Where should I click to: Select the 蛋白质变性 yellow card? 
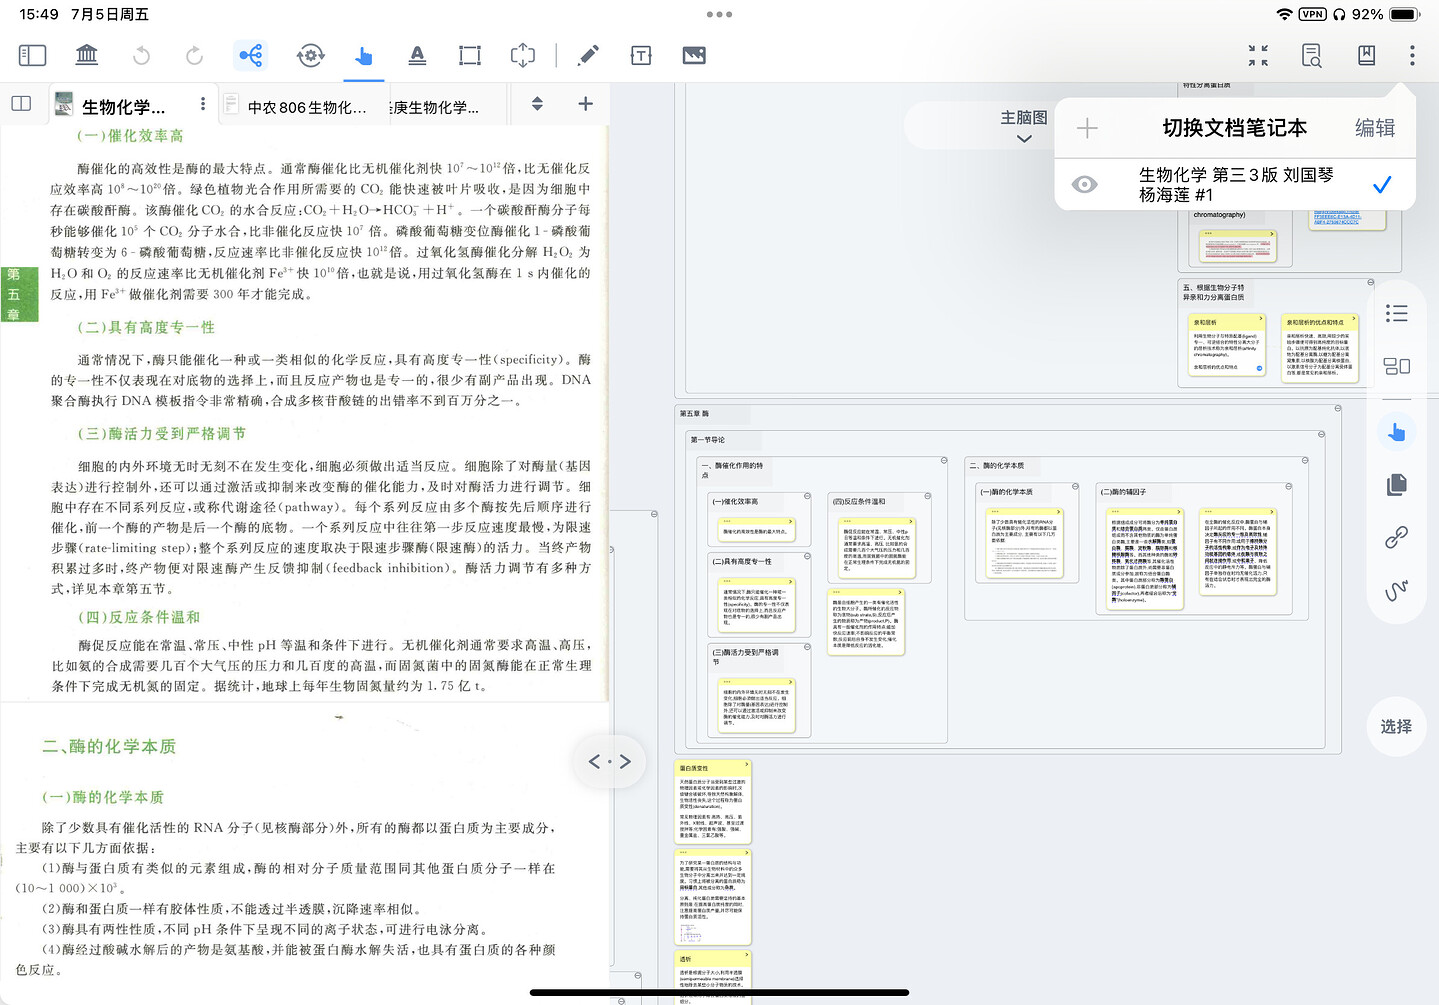click(x=713, y=802)
